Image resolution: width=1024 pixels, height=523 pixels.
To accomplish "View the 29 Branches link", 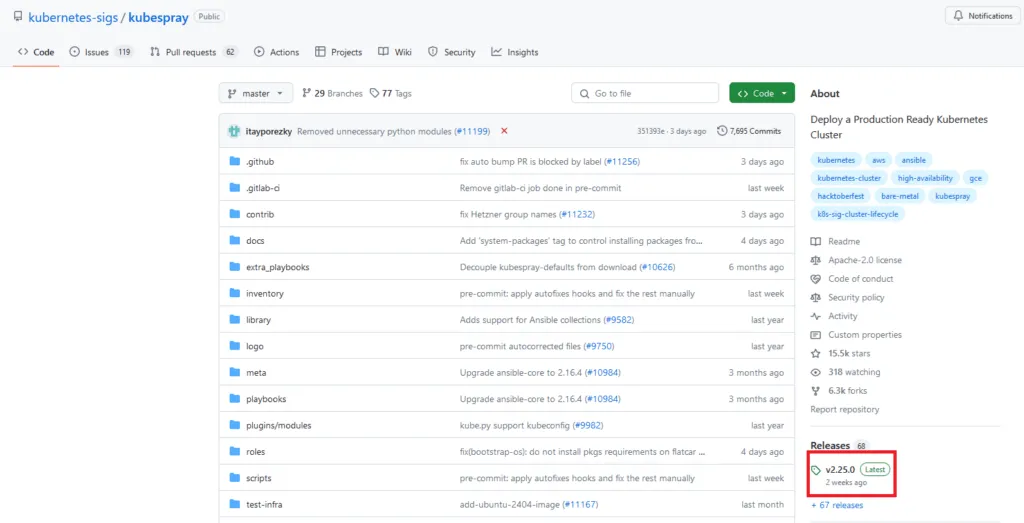I will 332,93.
